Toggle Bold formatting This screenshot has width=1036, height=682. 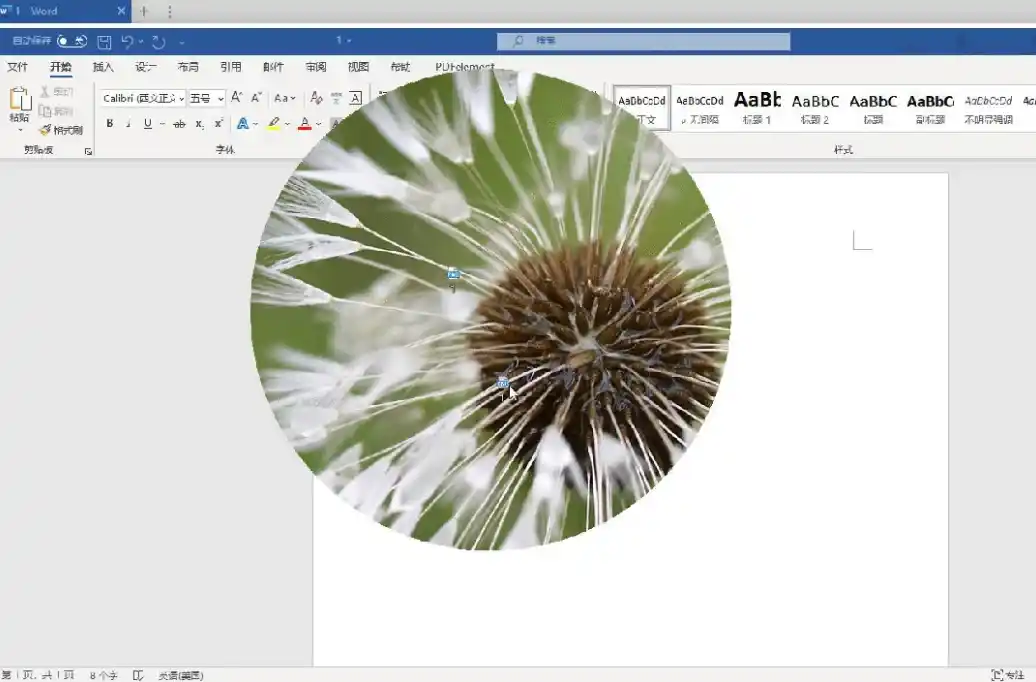(x=109, y=124)
